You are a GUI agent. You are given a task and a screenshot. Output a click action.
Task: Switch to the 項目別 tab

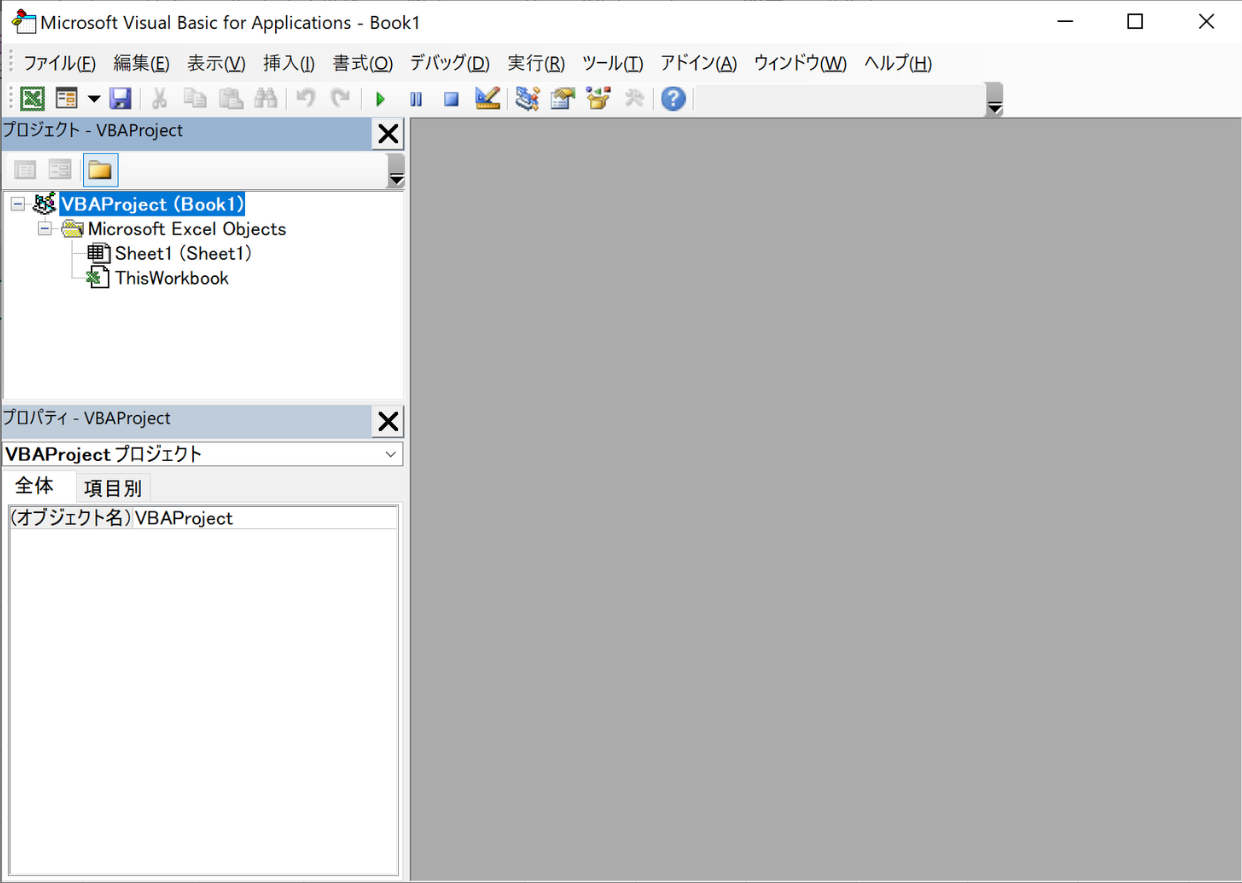[113, 488]
